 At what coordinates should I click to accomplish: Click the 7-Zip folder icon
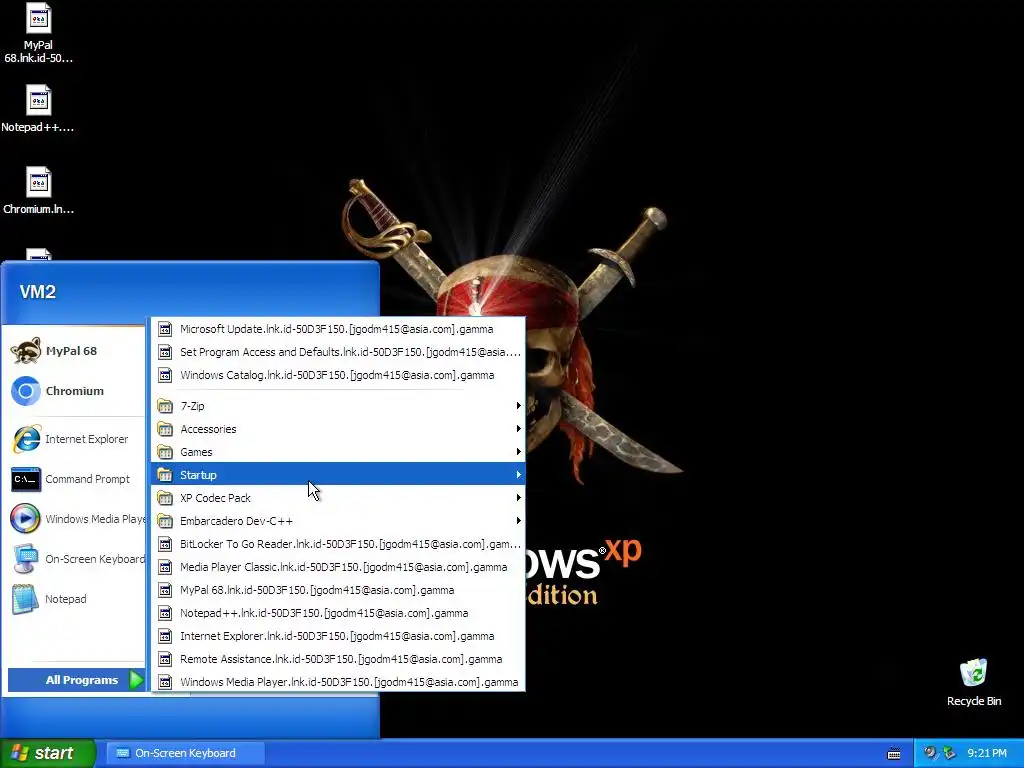(x=165, y=406)
